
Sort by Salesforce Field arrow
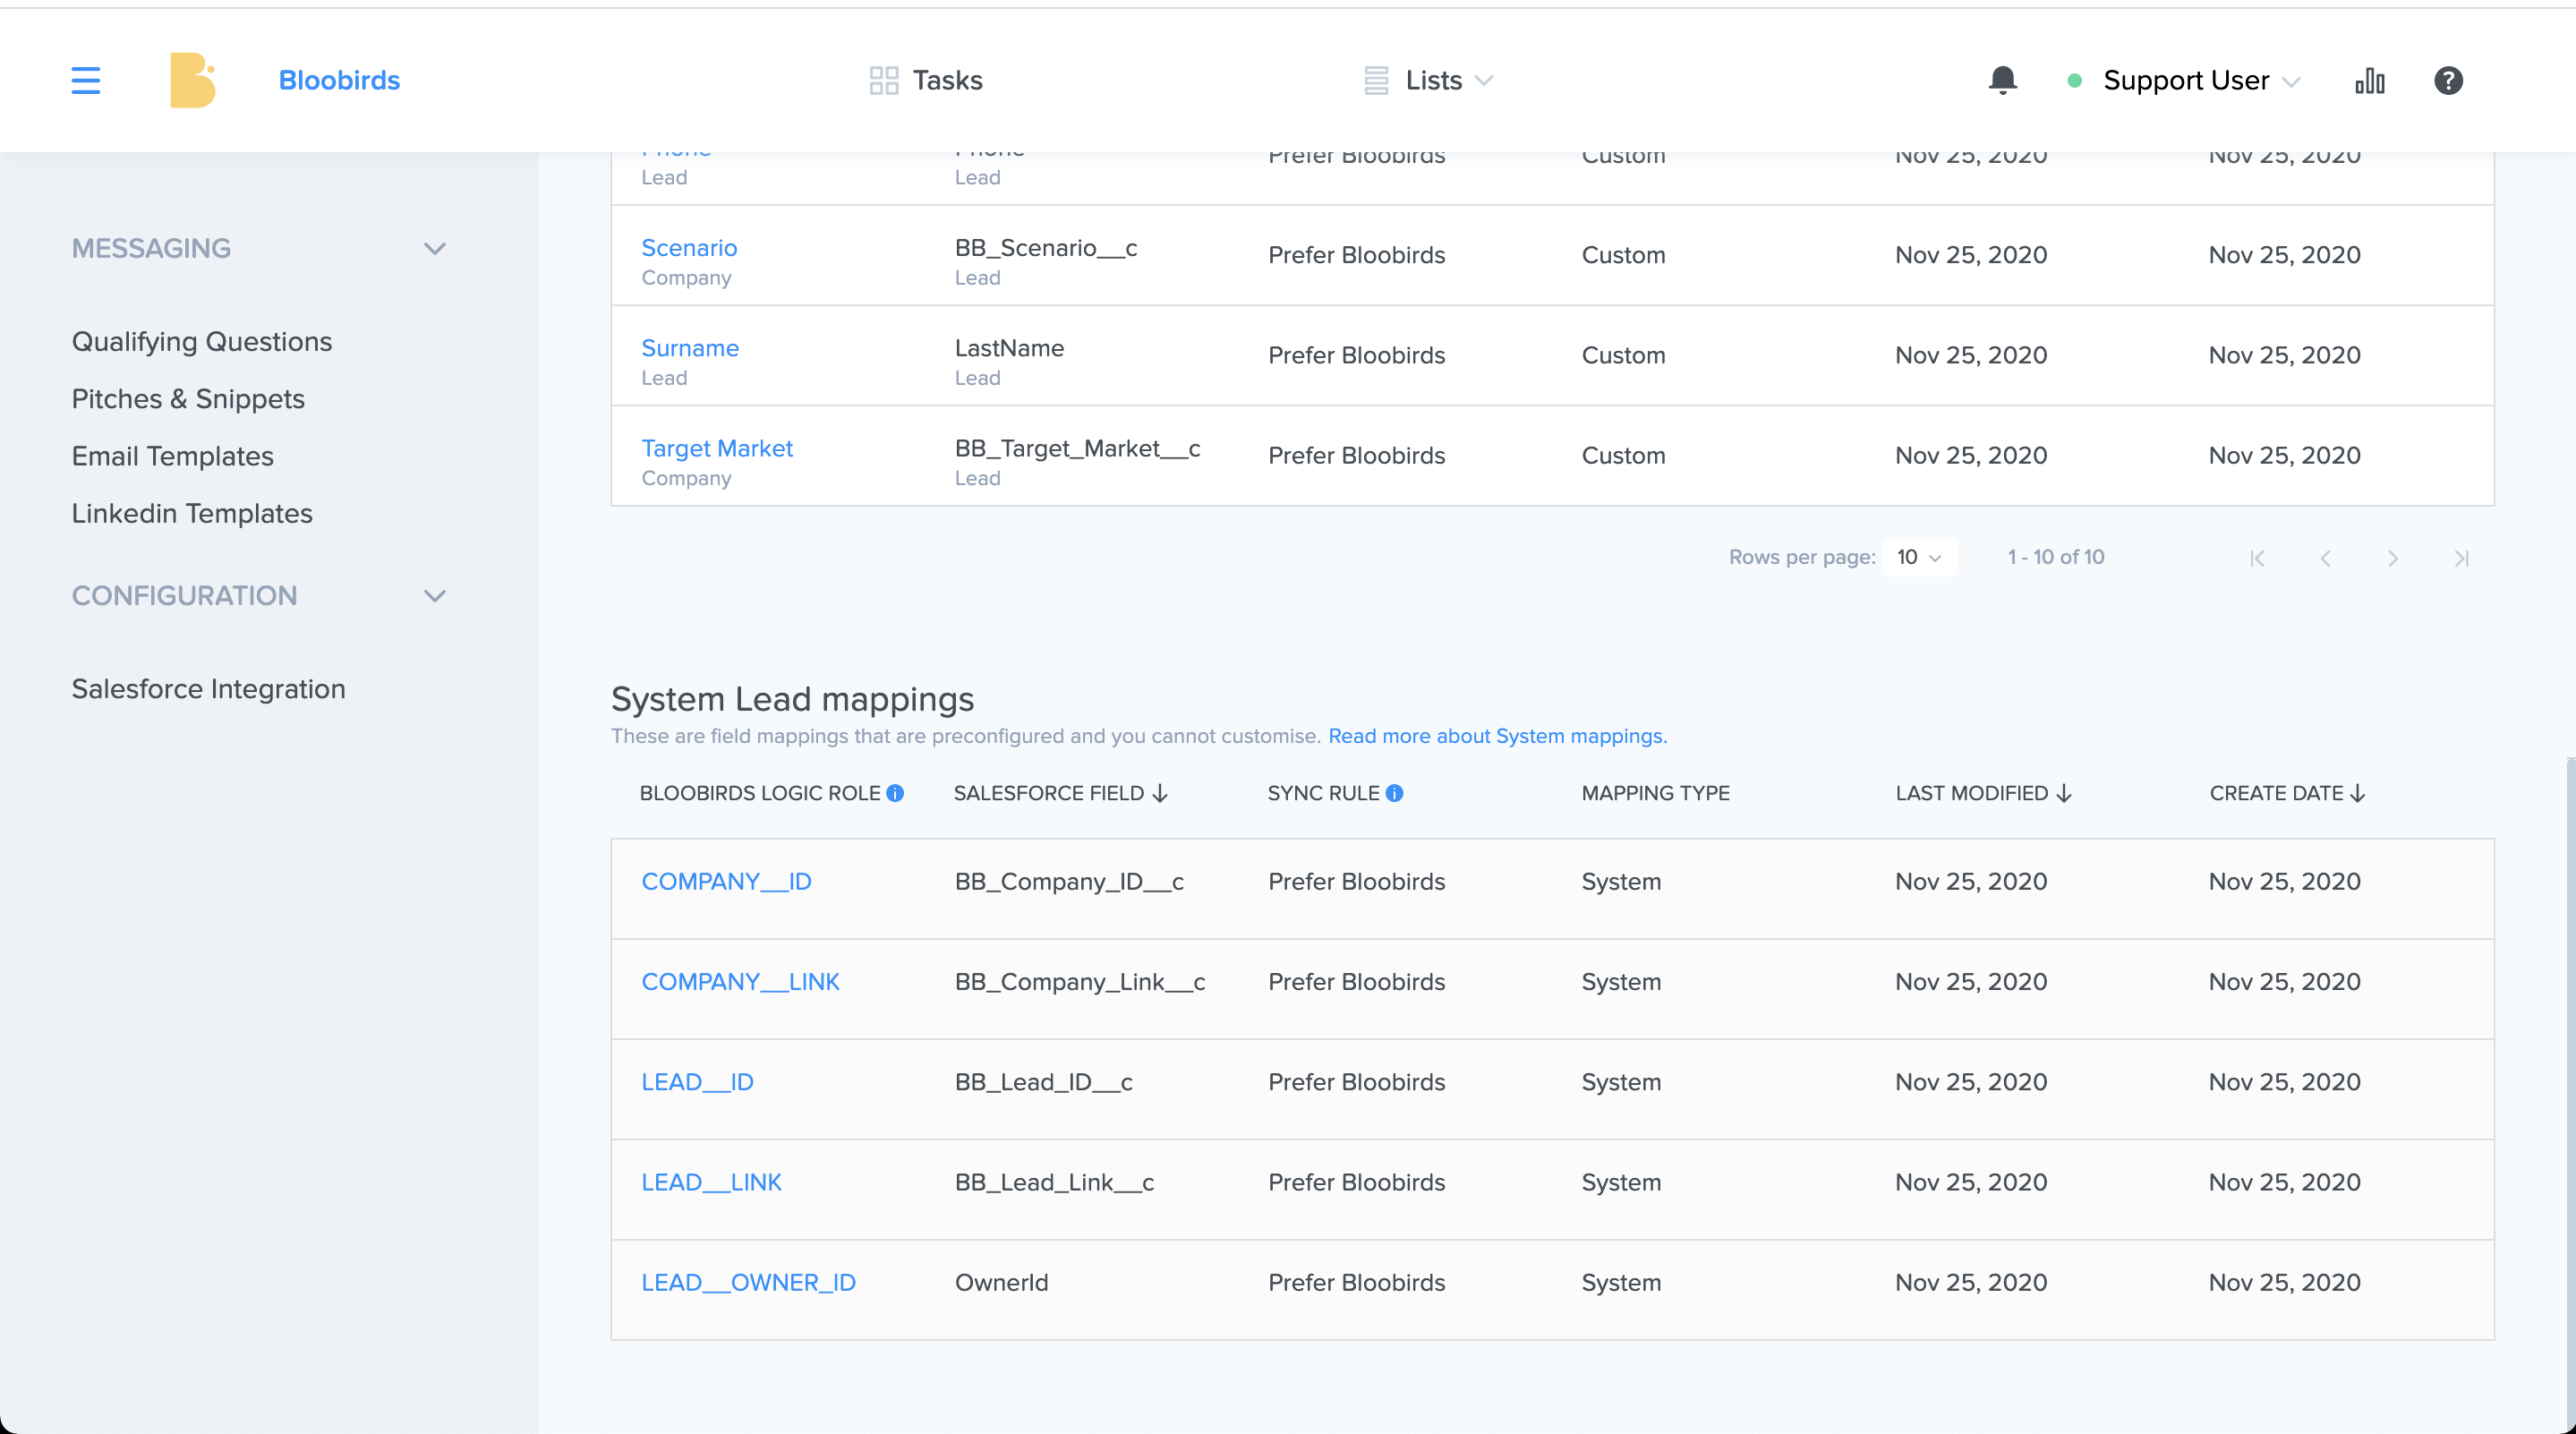click(x=1160, y=793)
